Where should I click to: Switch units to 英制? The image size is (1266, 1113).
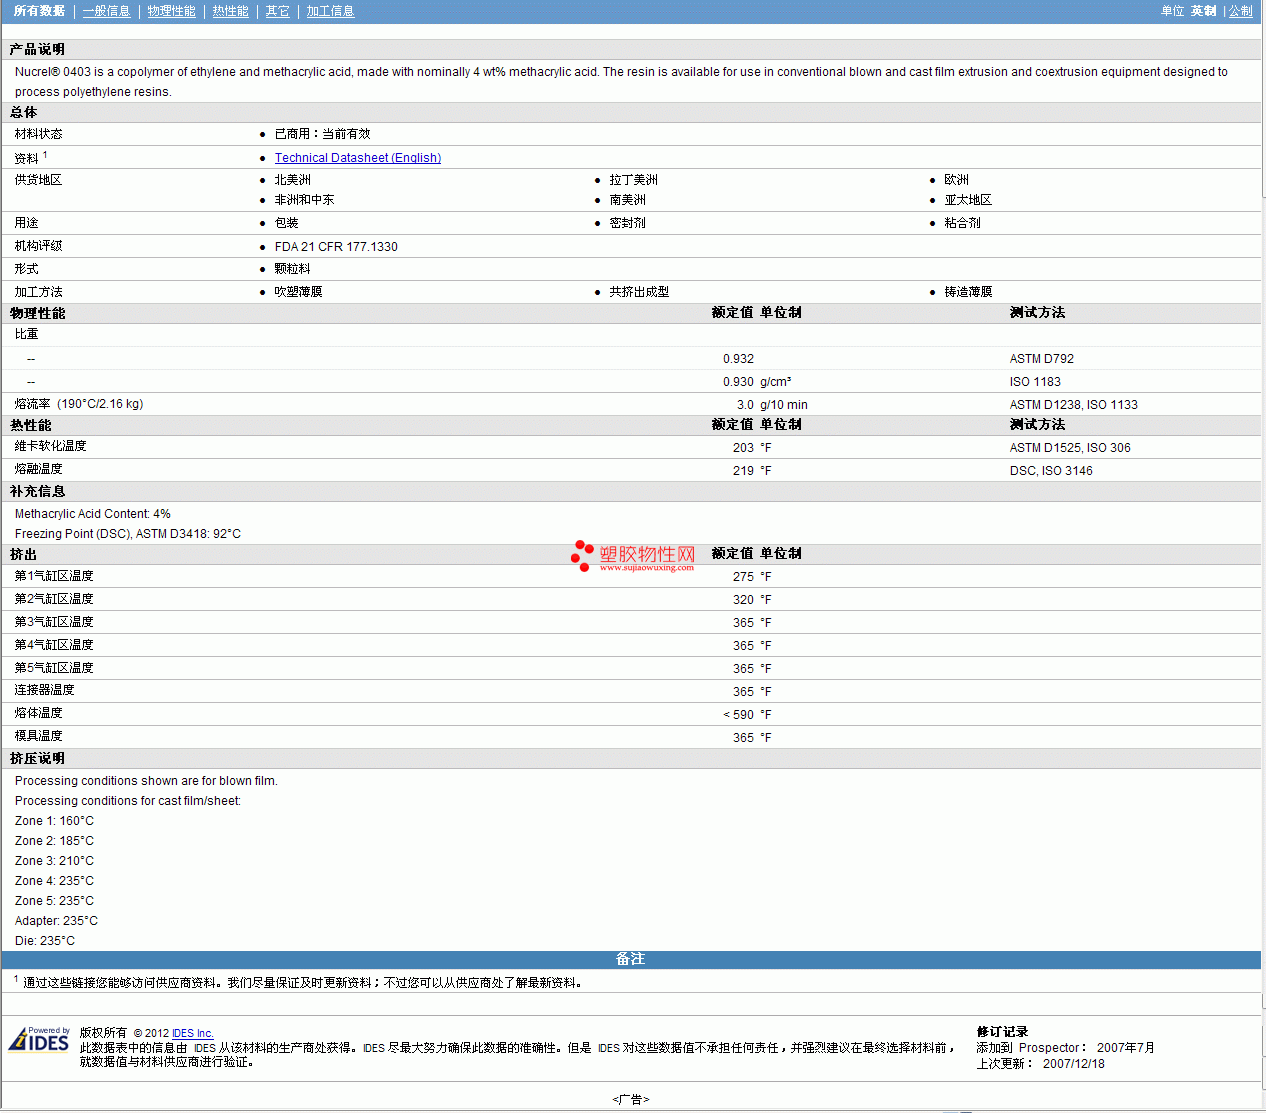pos(1203,11)
